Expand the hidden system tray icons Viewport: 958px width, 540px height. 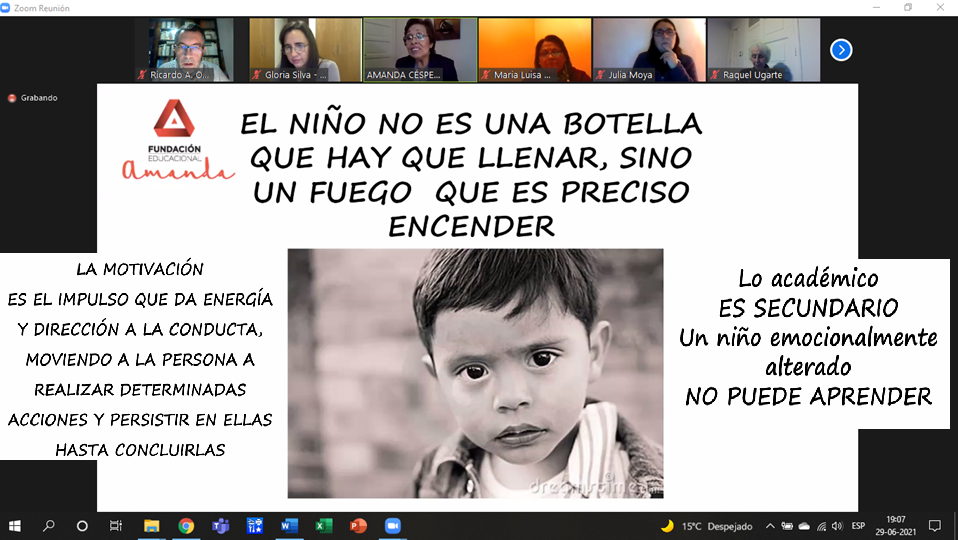[770, 526]
